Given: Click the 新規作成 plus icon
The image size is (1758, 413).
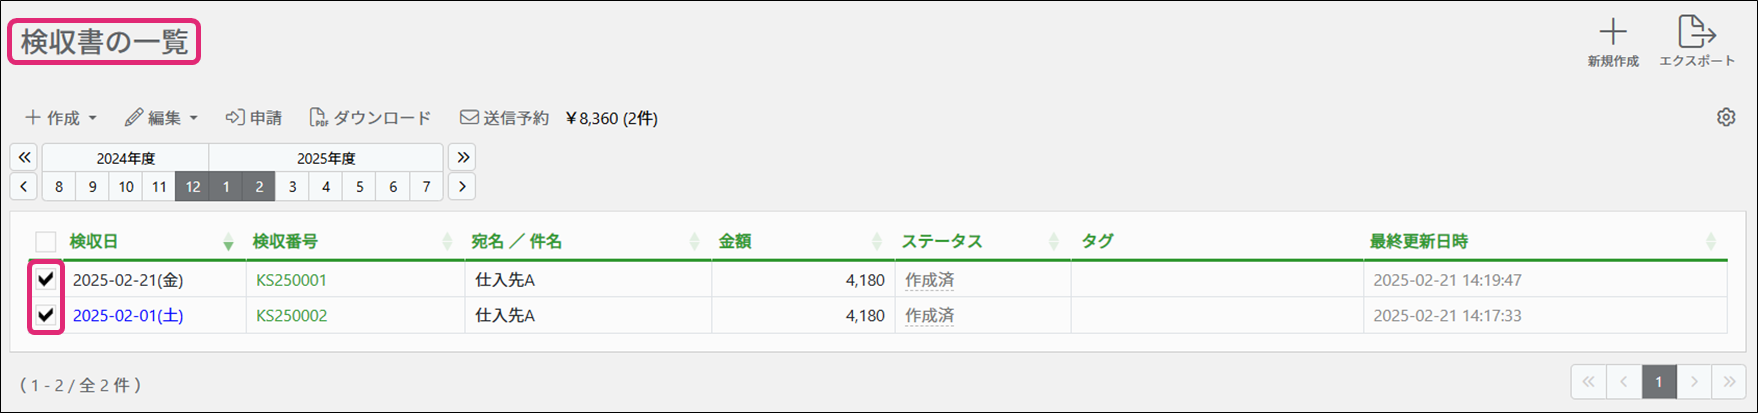Looking at the screenshot, I should (x=1613, y=33).
